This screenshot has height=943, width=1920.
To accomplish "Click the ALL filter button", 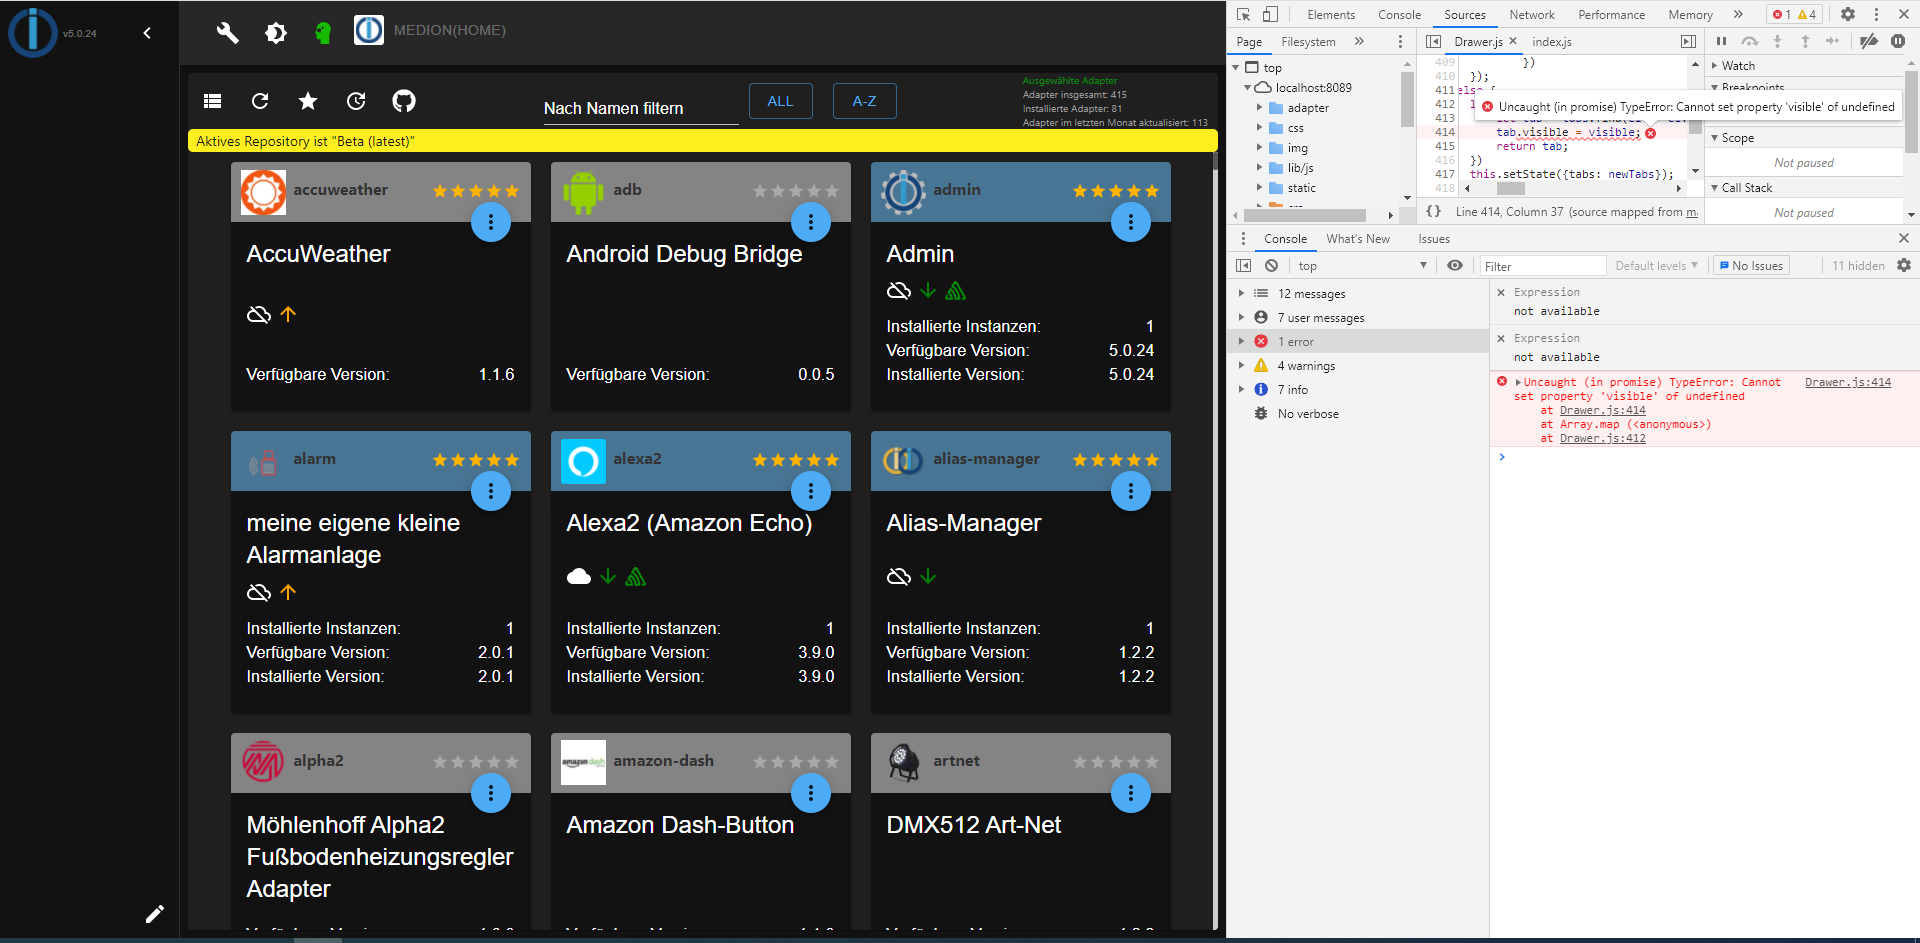I will point(781,101).
